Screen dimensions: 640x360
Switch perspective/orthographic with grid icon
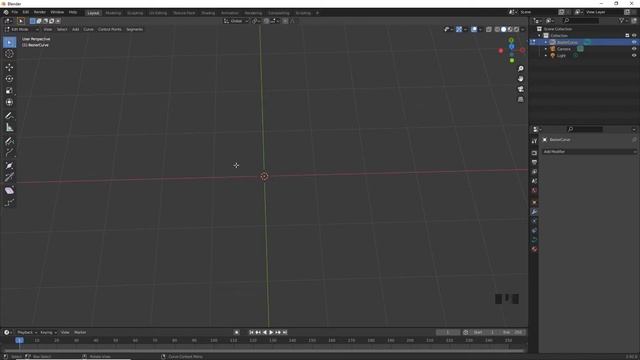click(520, 99)
